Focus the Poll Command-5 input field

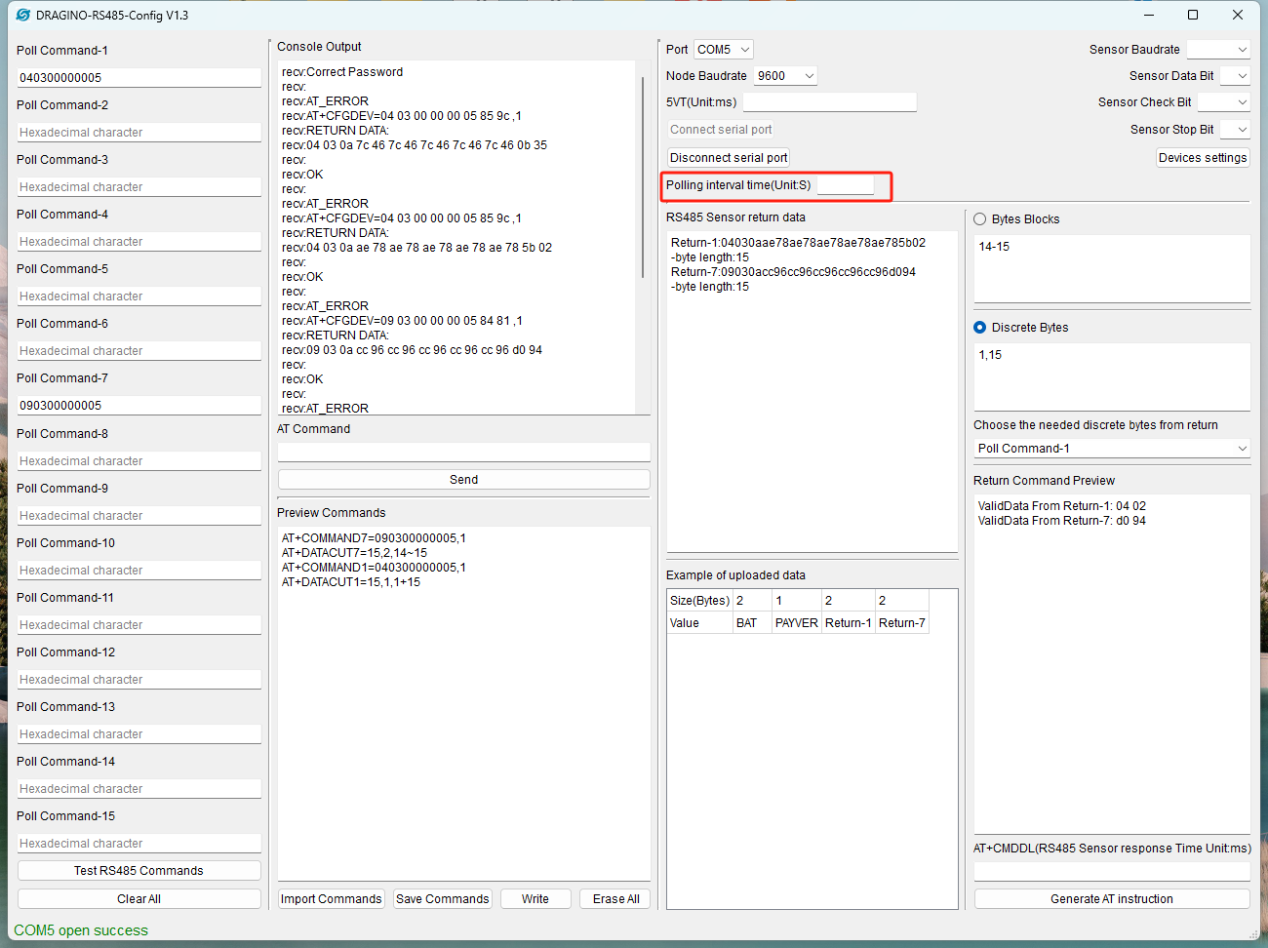coord(139,296)
